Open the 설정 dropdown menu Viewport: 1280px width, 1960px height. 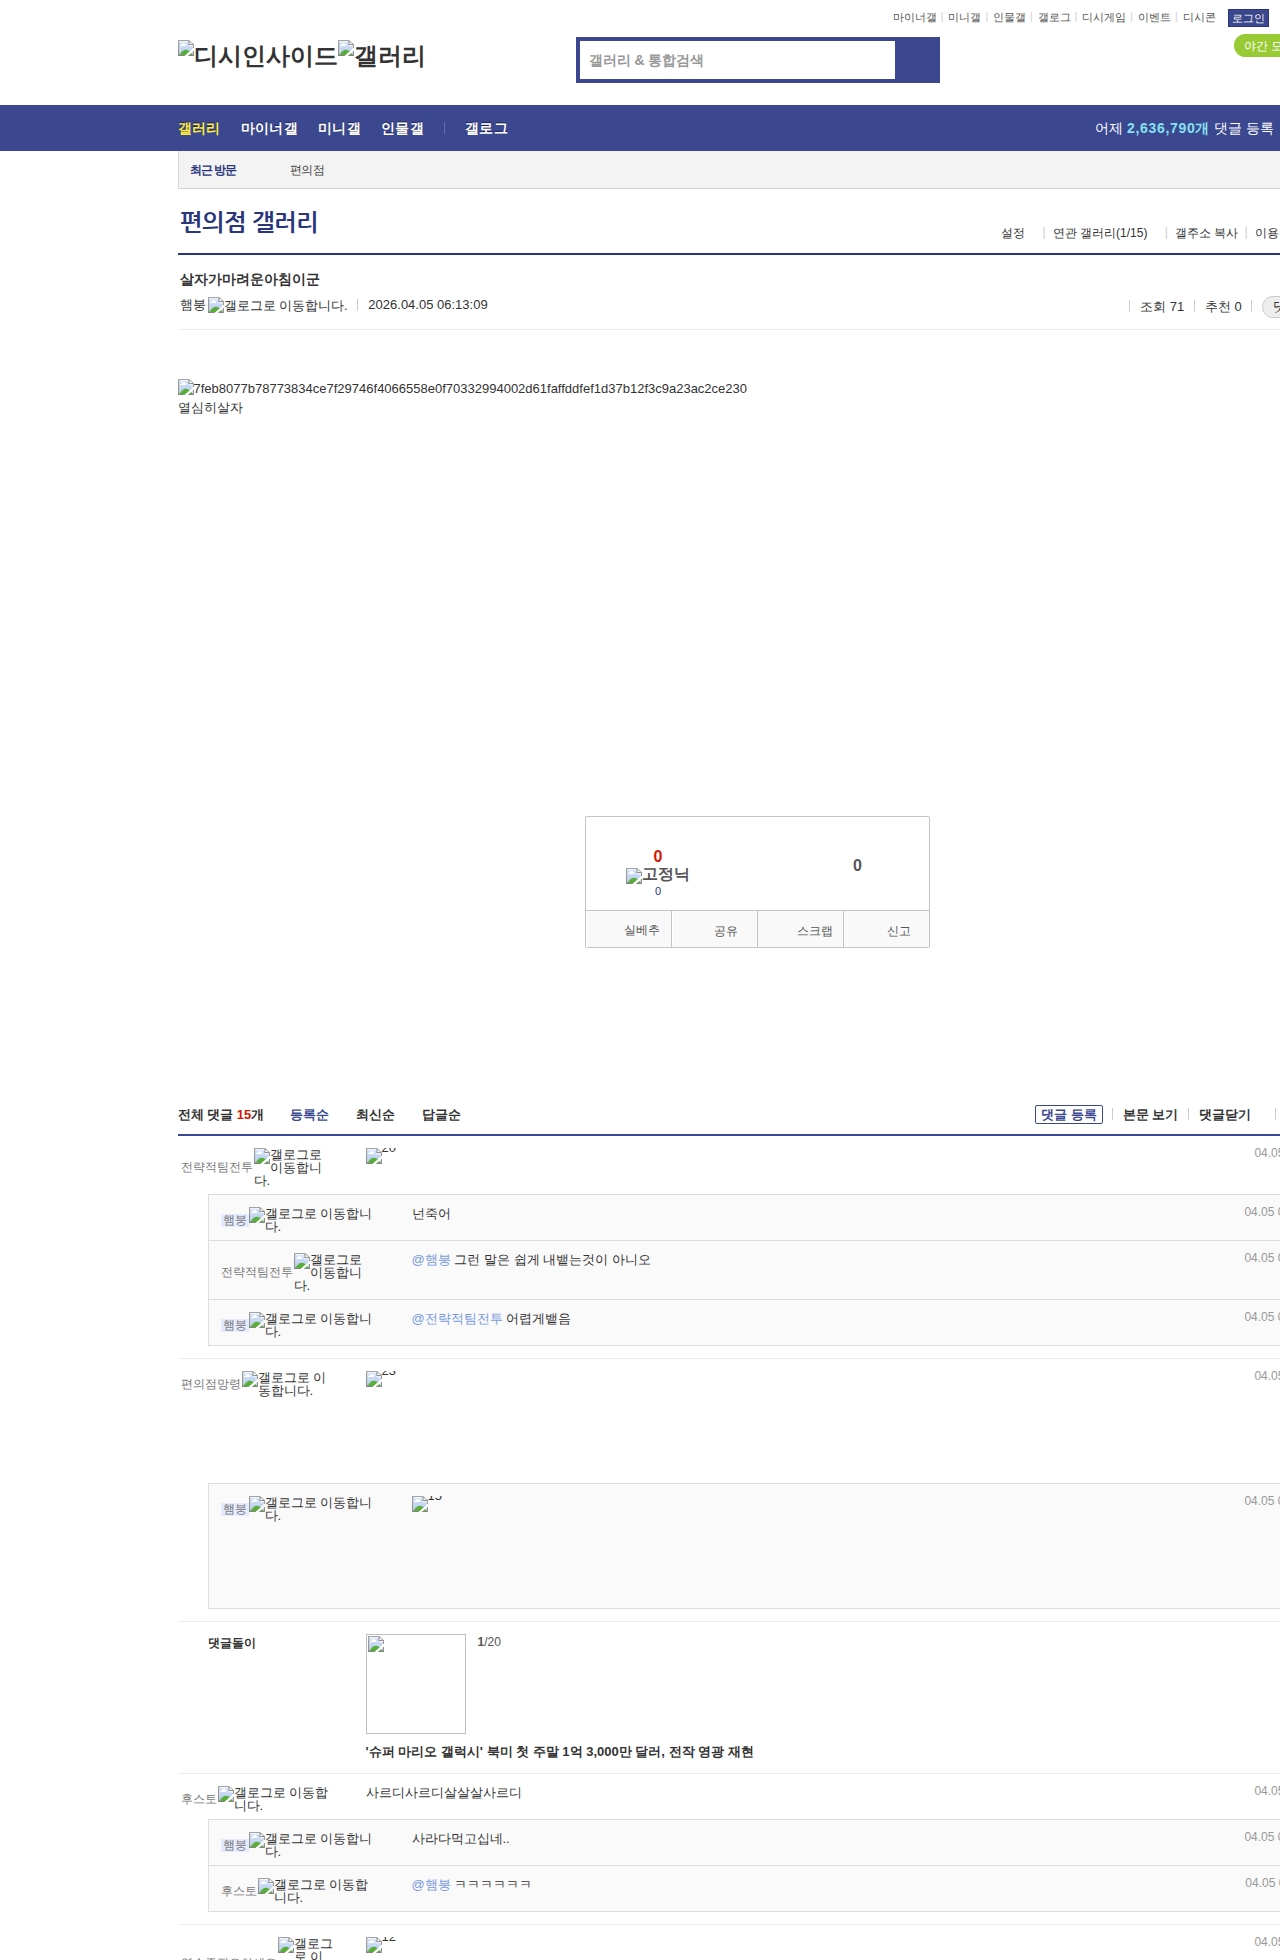pos(1013,233)
